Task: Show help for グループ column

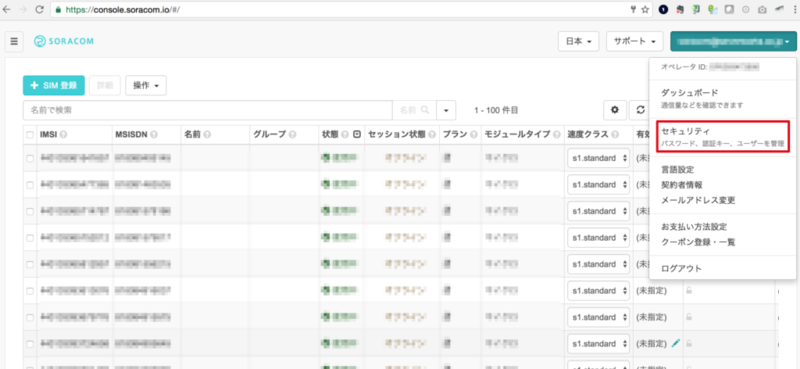Action: coord(292,135)
